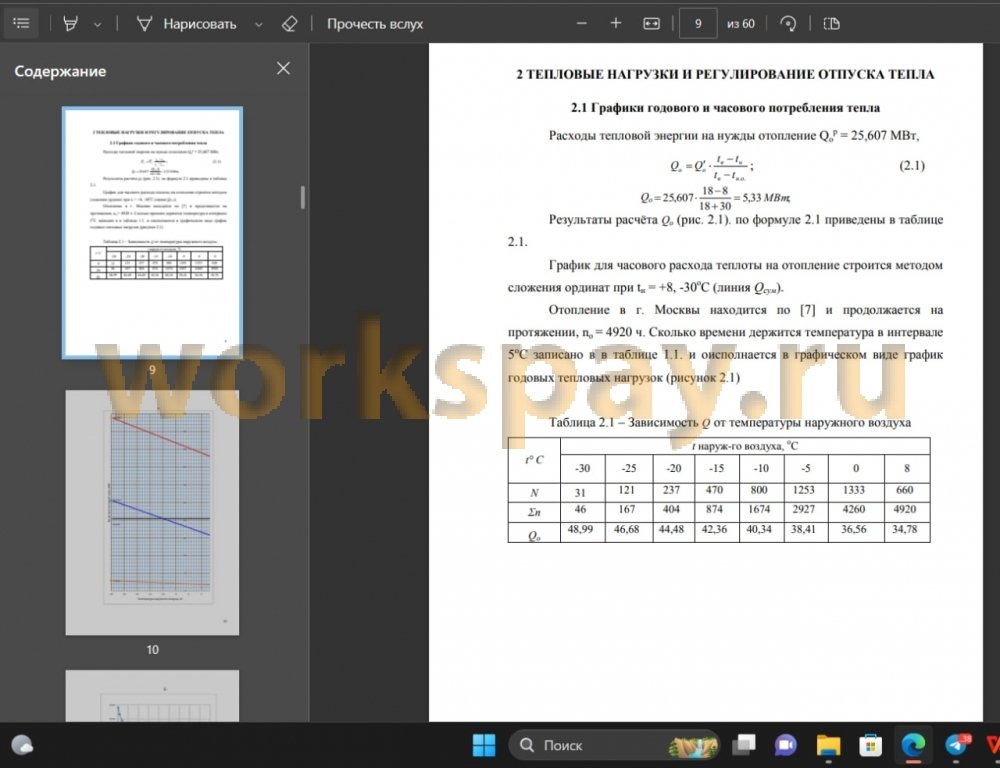Click table cell "1333" in row N
The image size is (1000, 768).
pos(854,491)
